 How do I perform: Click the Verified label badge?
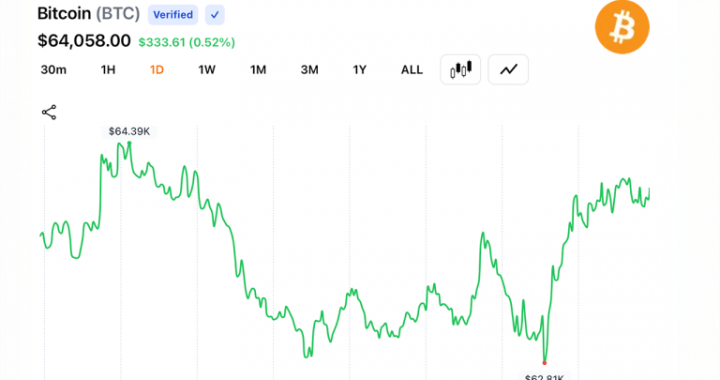point(173,15)
